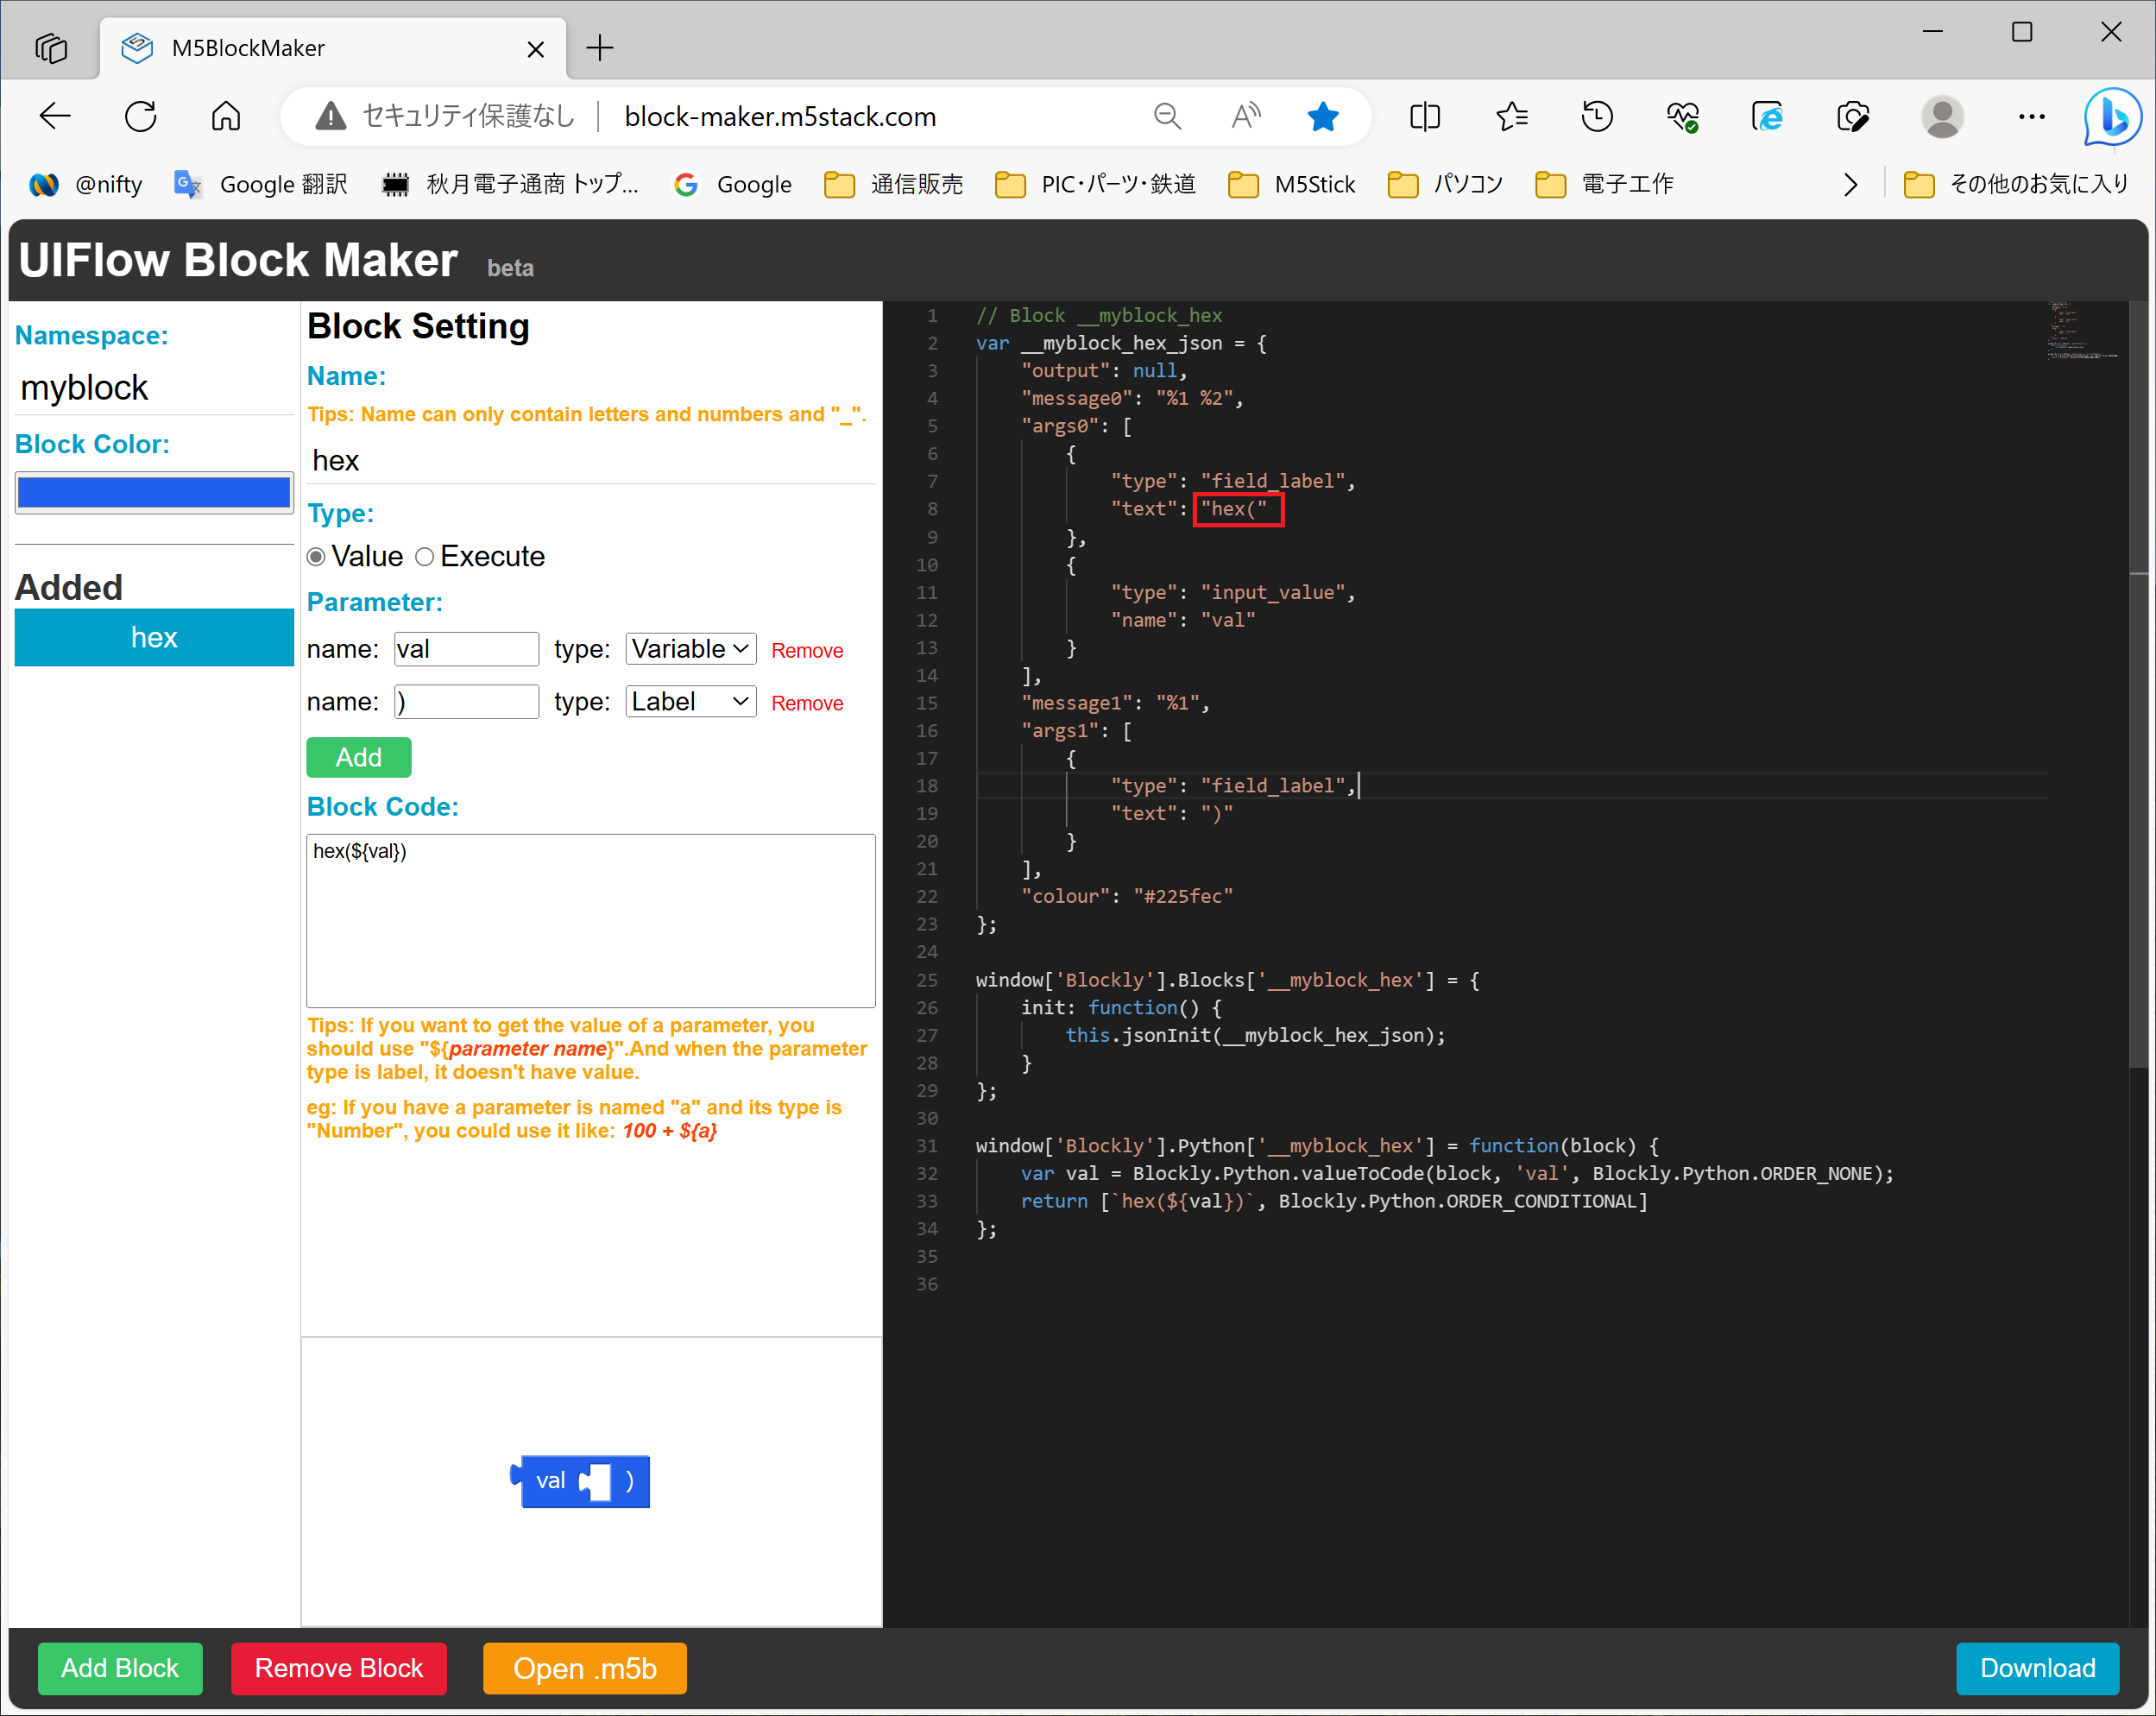Select the Value type radio button
The height and width of the screenshot is (1716, 2156).
tap(316, 557)
